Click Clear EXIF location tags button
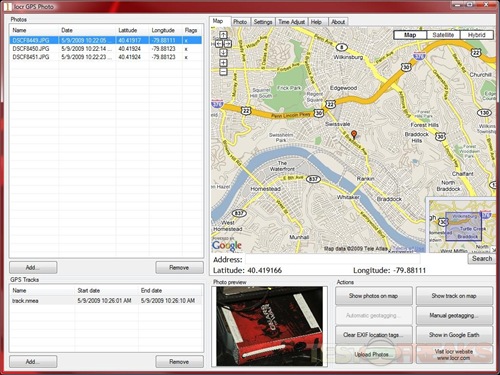The height and width of the screenshot is (375, 500). coord(374,335)
